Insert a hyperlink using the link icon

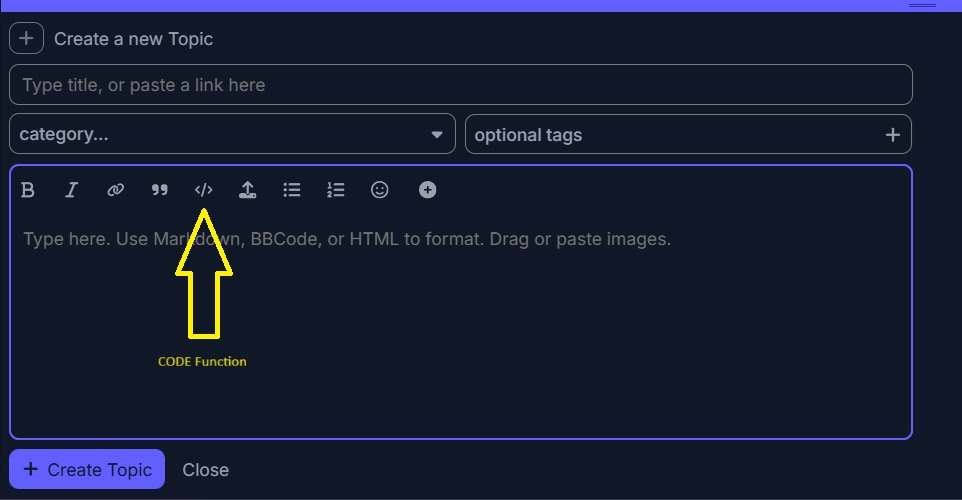pos(115,190)
